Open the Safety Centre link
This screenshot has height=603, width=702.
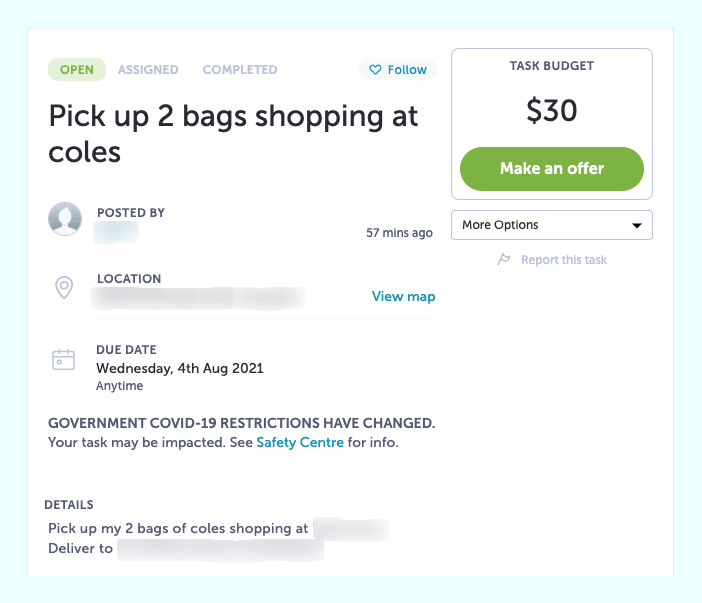click(x=300, y=442)
